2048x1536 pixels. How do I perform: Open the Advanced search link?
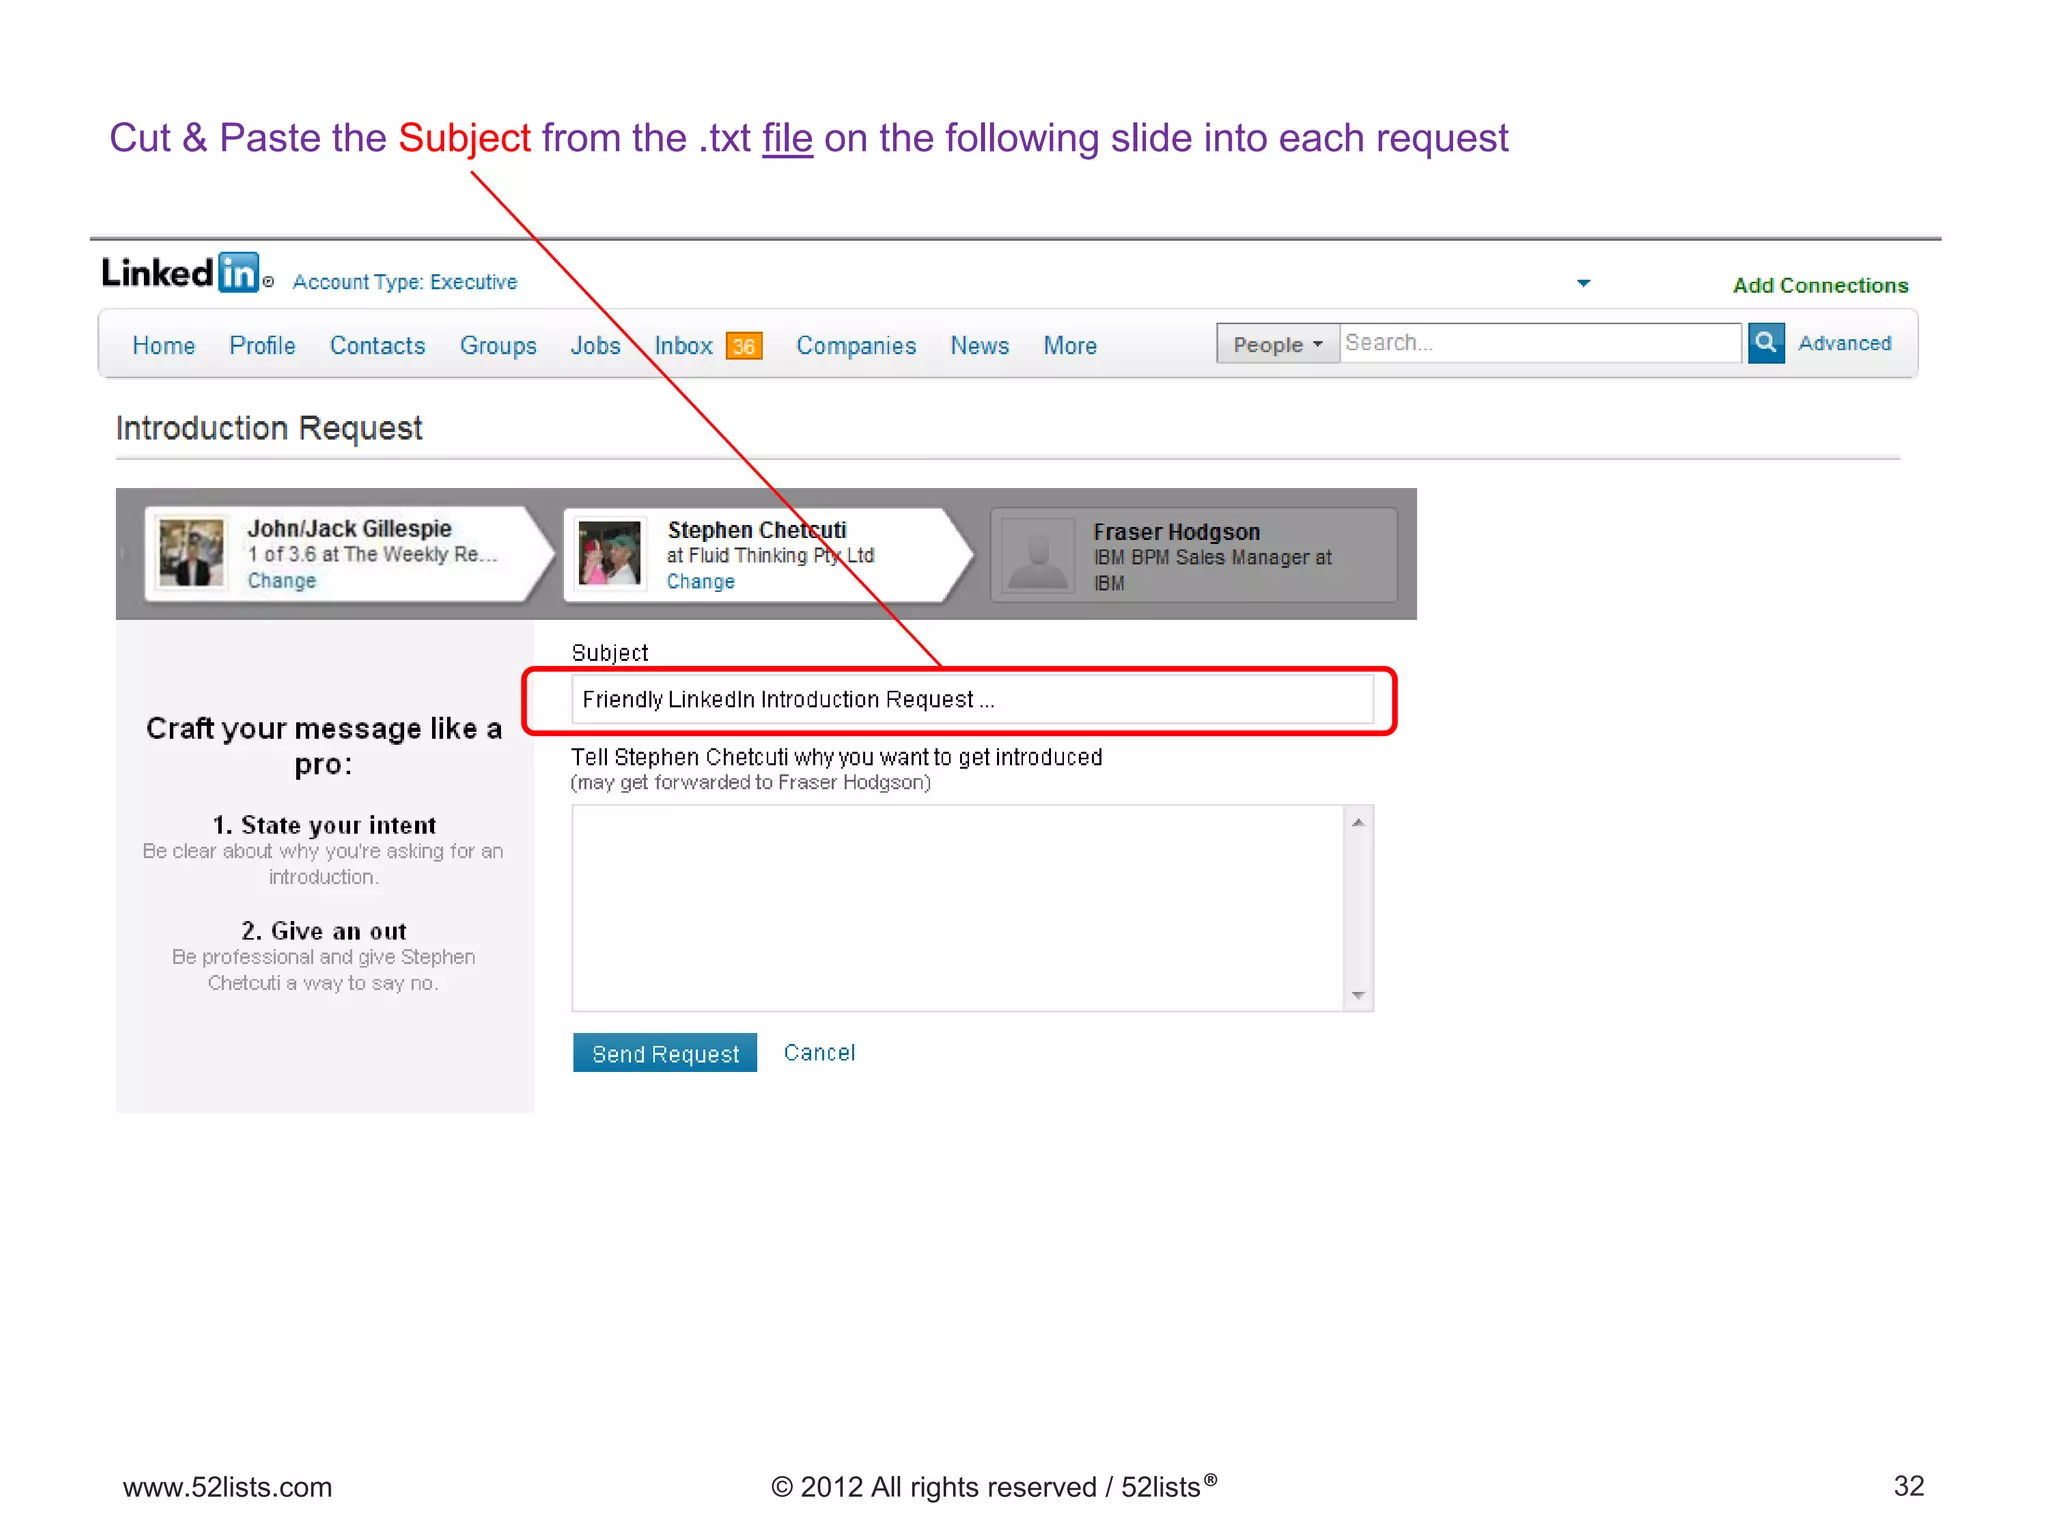tap(1844, 343)
